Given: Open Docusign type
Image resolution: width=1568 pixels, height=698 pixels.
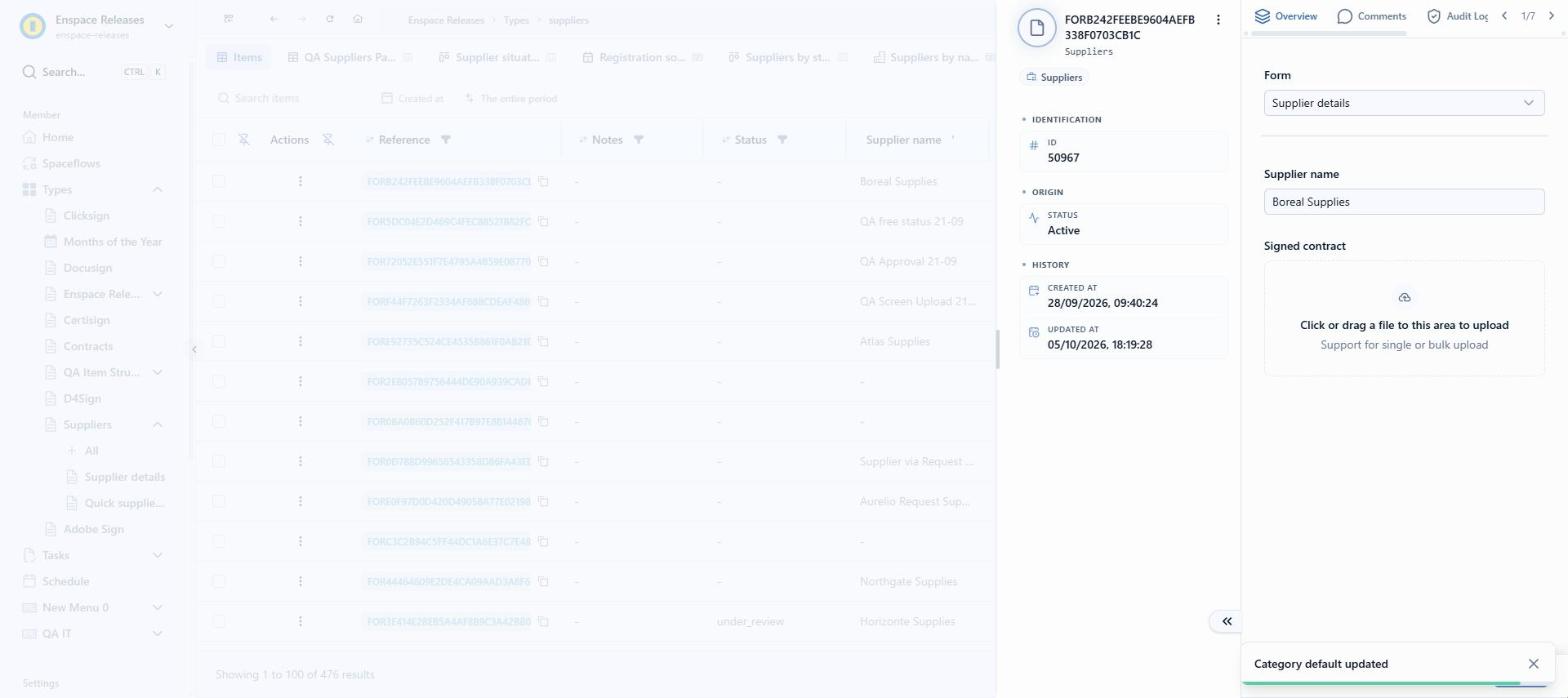Looking at the screenshot, I should click(87, 268).
